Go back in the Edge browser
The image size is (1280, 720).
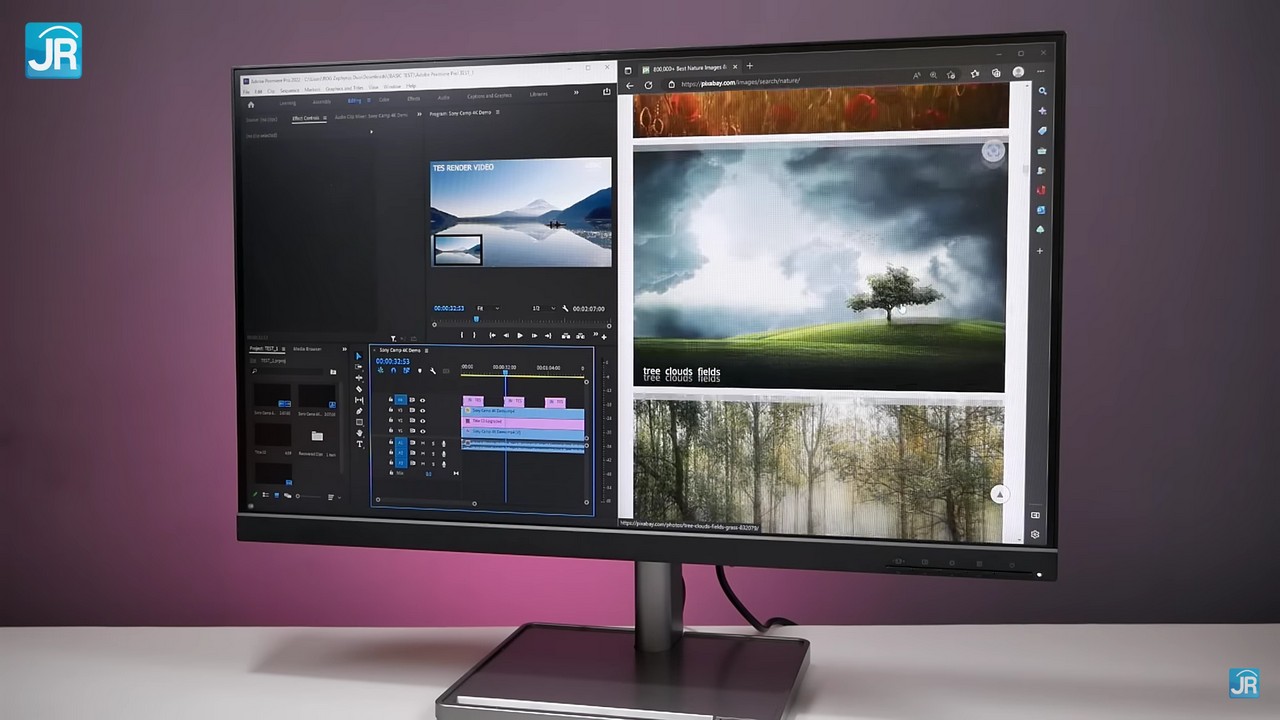tap(630, 85)
